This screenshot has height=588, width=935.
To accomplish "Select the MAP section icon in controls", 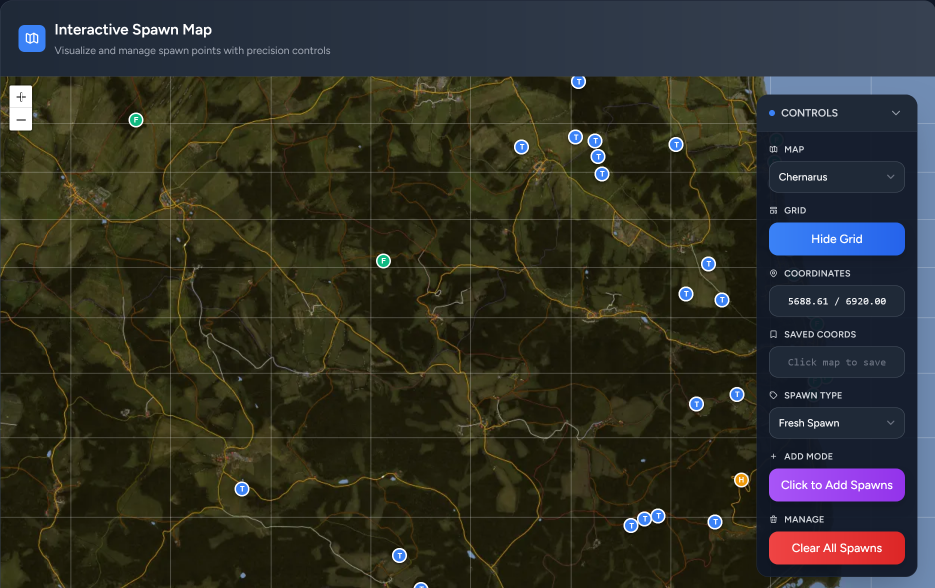I will tap(773, 148).
